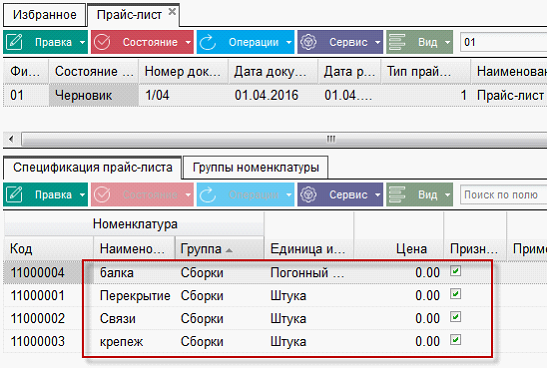Click lines icon in specification Вид button
The image size is (547, 368).
click(397, 195)
